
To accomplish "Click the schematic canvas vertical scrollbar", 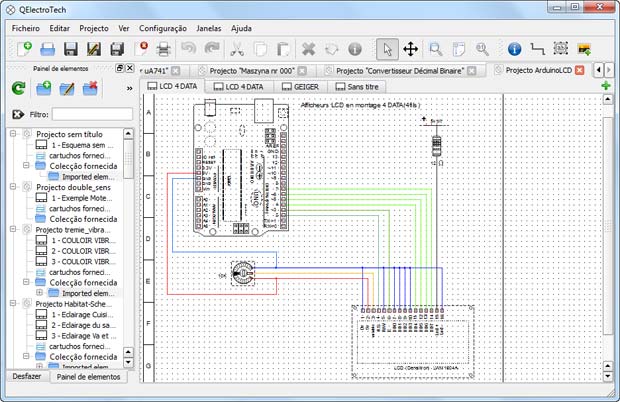I will pyautogui.click(x=608, y=226).
